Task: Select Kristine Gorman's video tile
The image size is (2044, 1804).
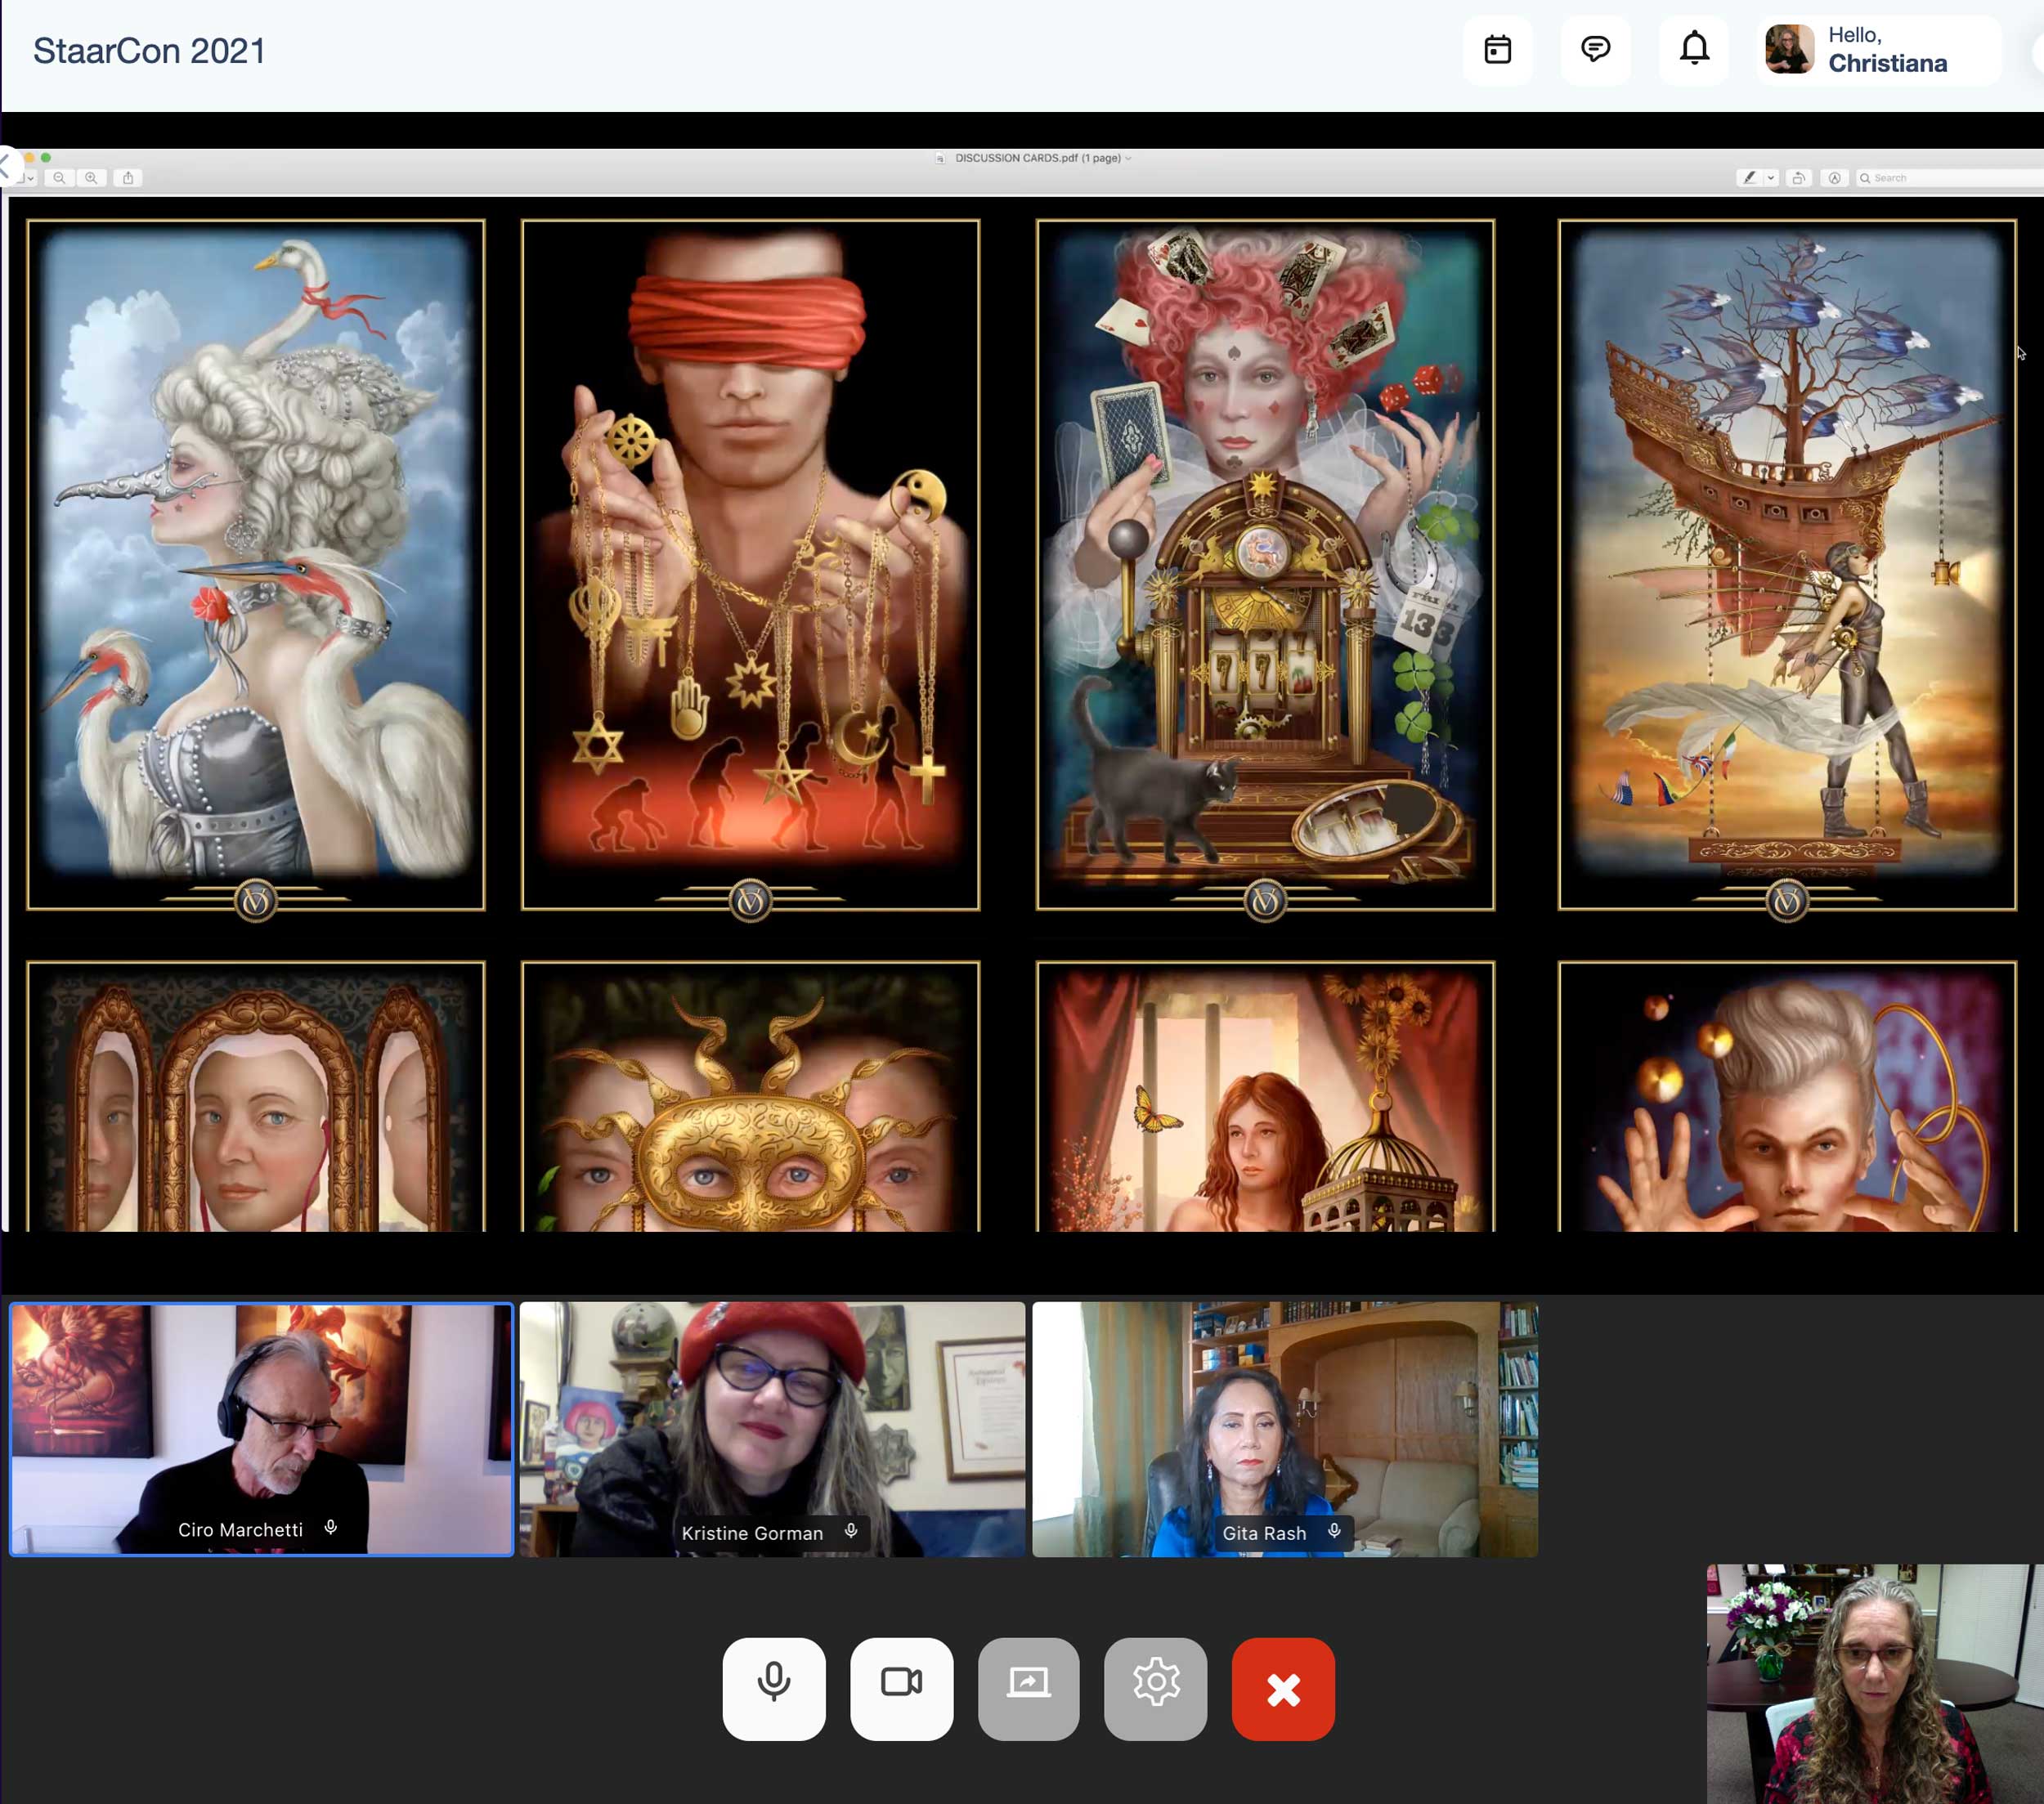Action: pyautogui.click(x=772, y=1428)
